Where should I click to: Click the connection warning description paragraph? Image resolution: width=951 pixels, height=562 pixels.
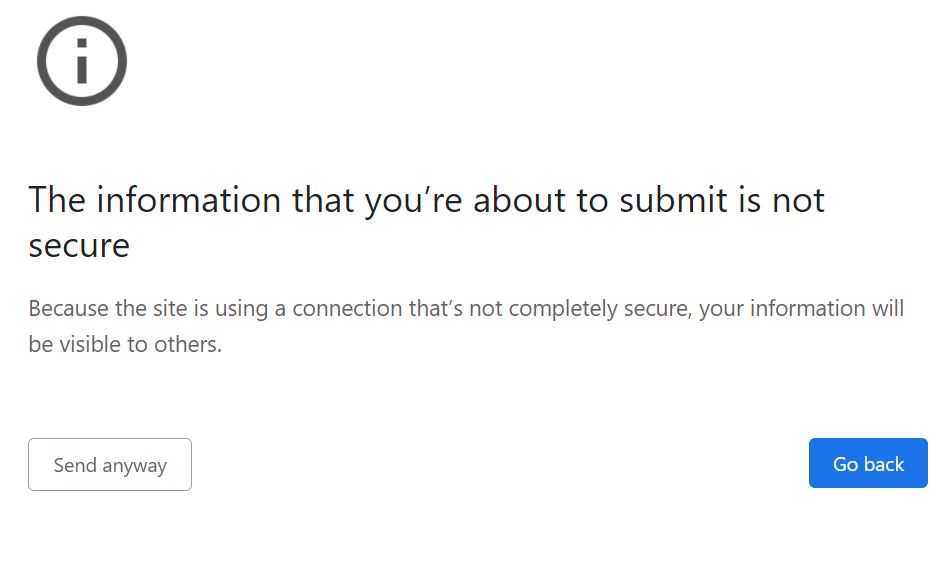(x=466, y=326)
